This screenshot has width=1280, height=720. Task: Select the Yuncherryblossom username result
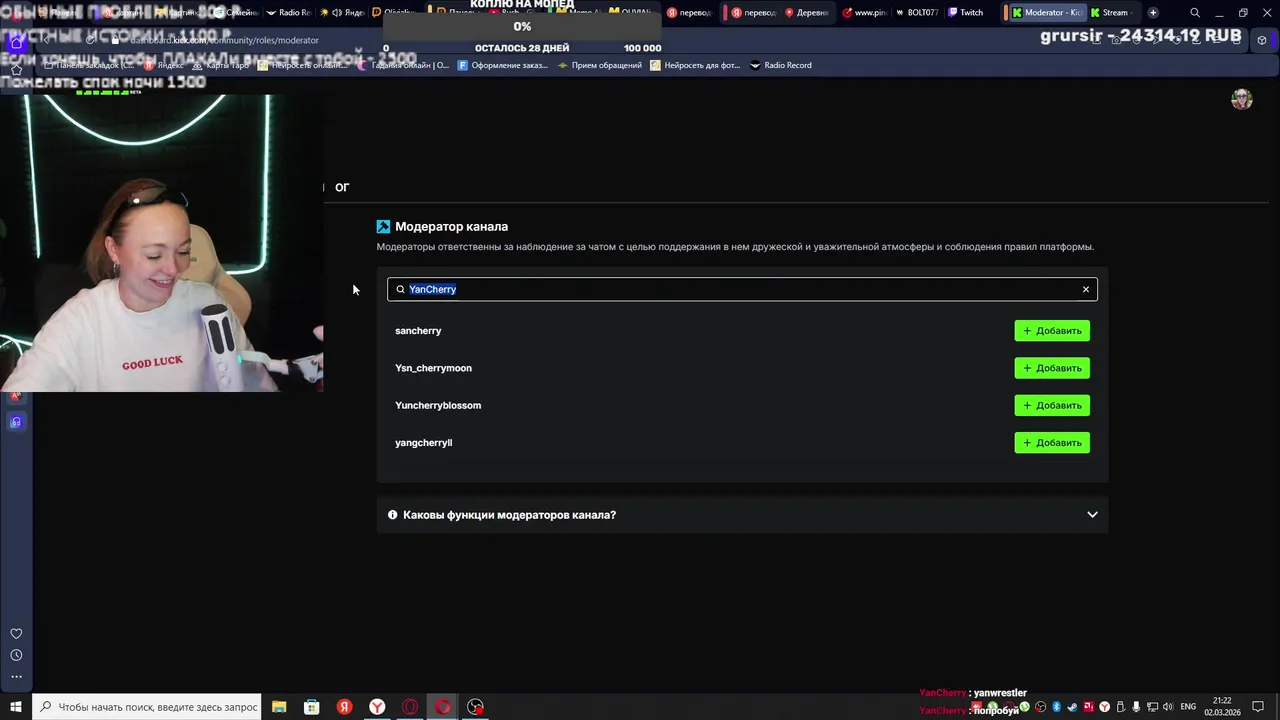click(438, 405)
